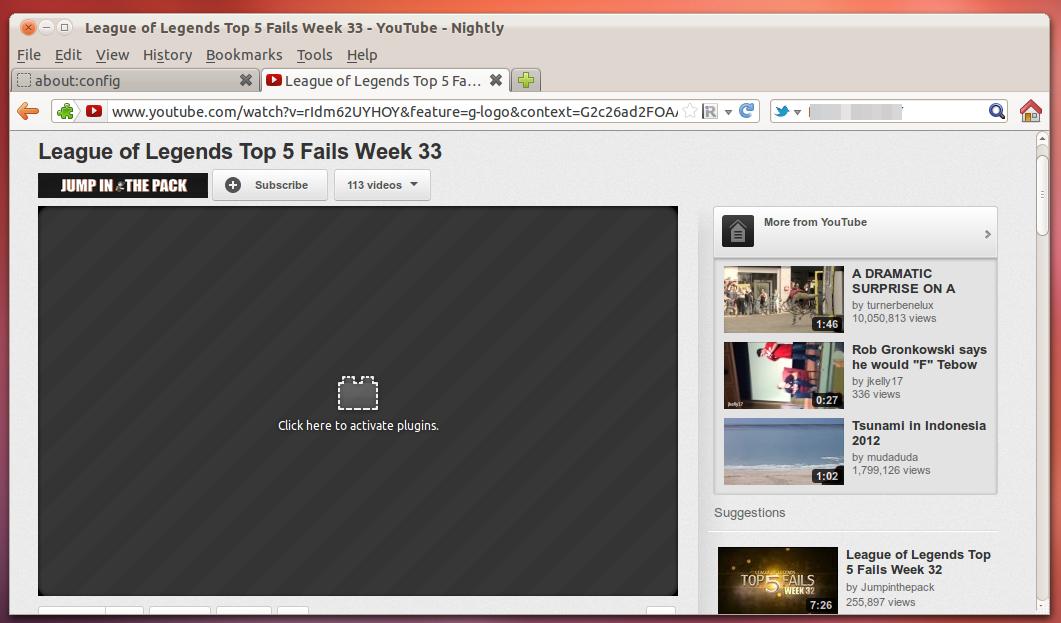Expand the 113 videos dropdown

[x=382, y=185]
